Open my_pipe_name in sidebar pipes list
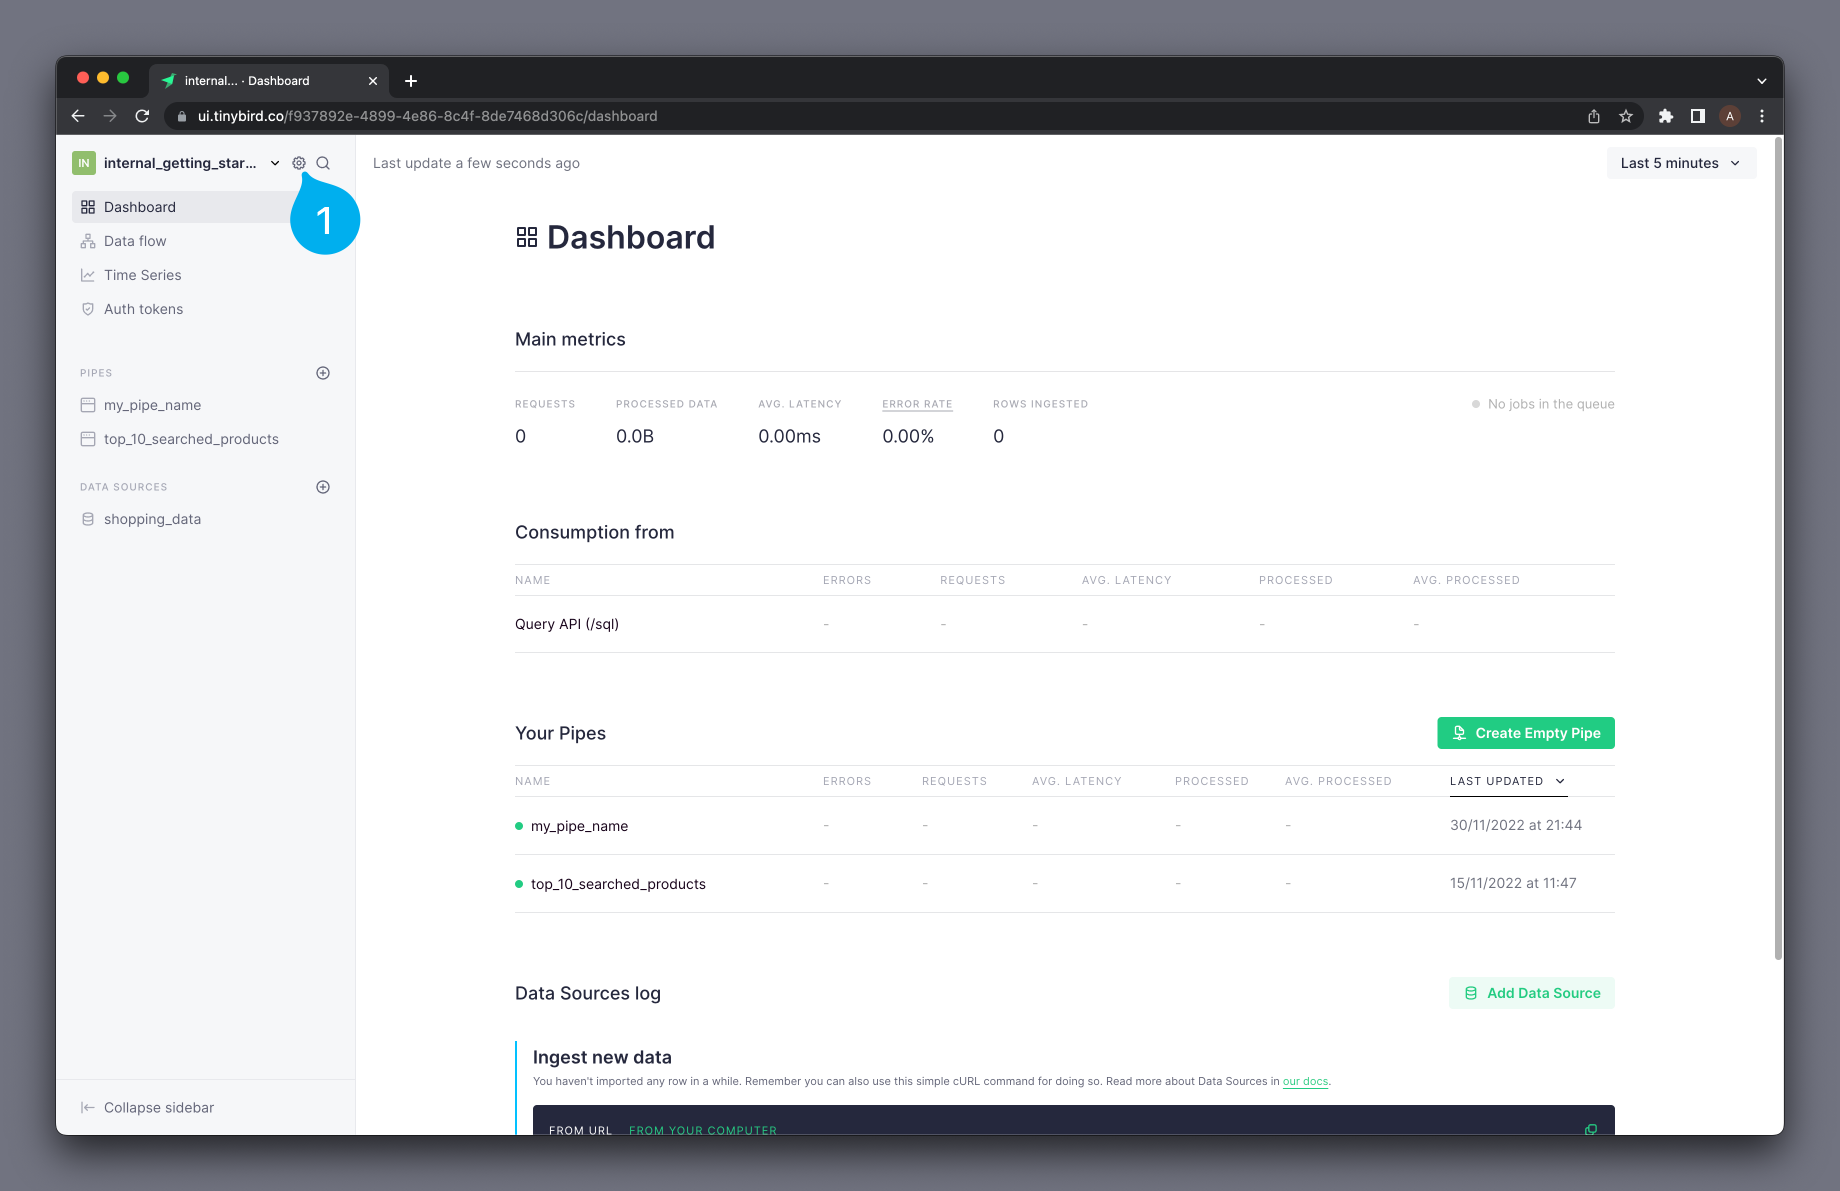Viewport: 1840px width, 1191px height. 152,405
